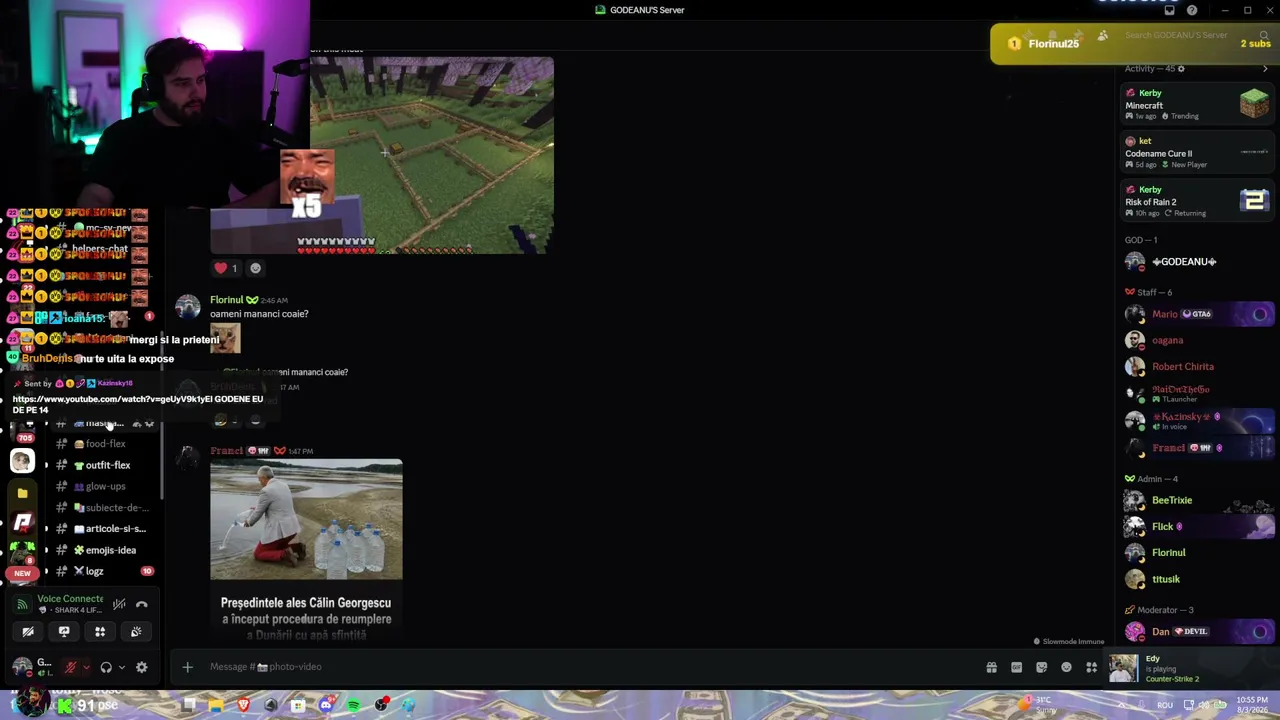Click in the message input field
Image resolution: width=1280 pixels, height=720 pixels.
pyautogui.click(x=590, y=667)
